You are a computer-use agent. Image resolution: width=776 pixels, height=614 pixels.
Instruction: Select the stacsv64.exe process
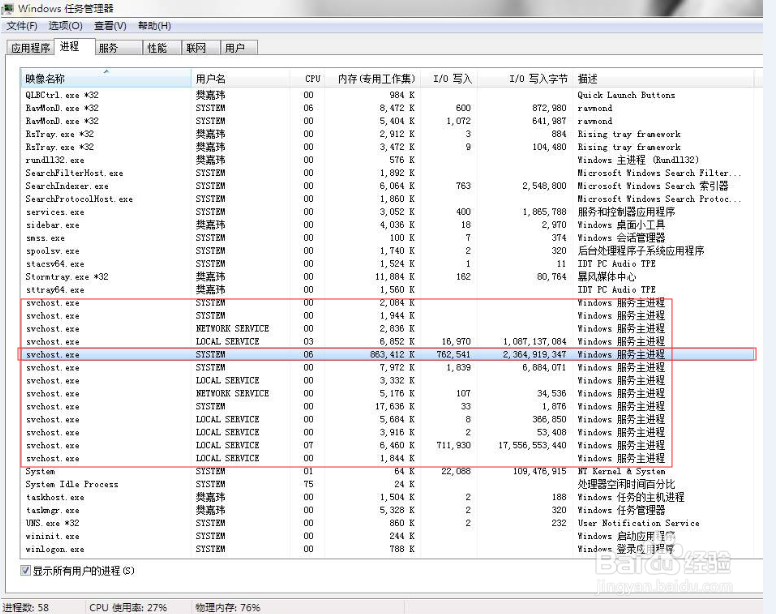pos(387,264)
